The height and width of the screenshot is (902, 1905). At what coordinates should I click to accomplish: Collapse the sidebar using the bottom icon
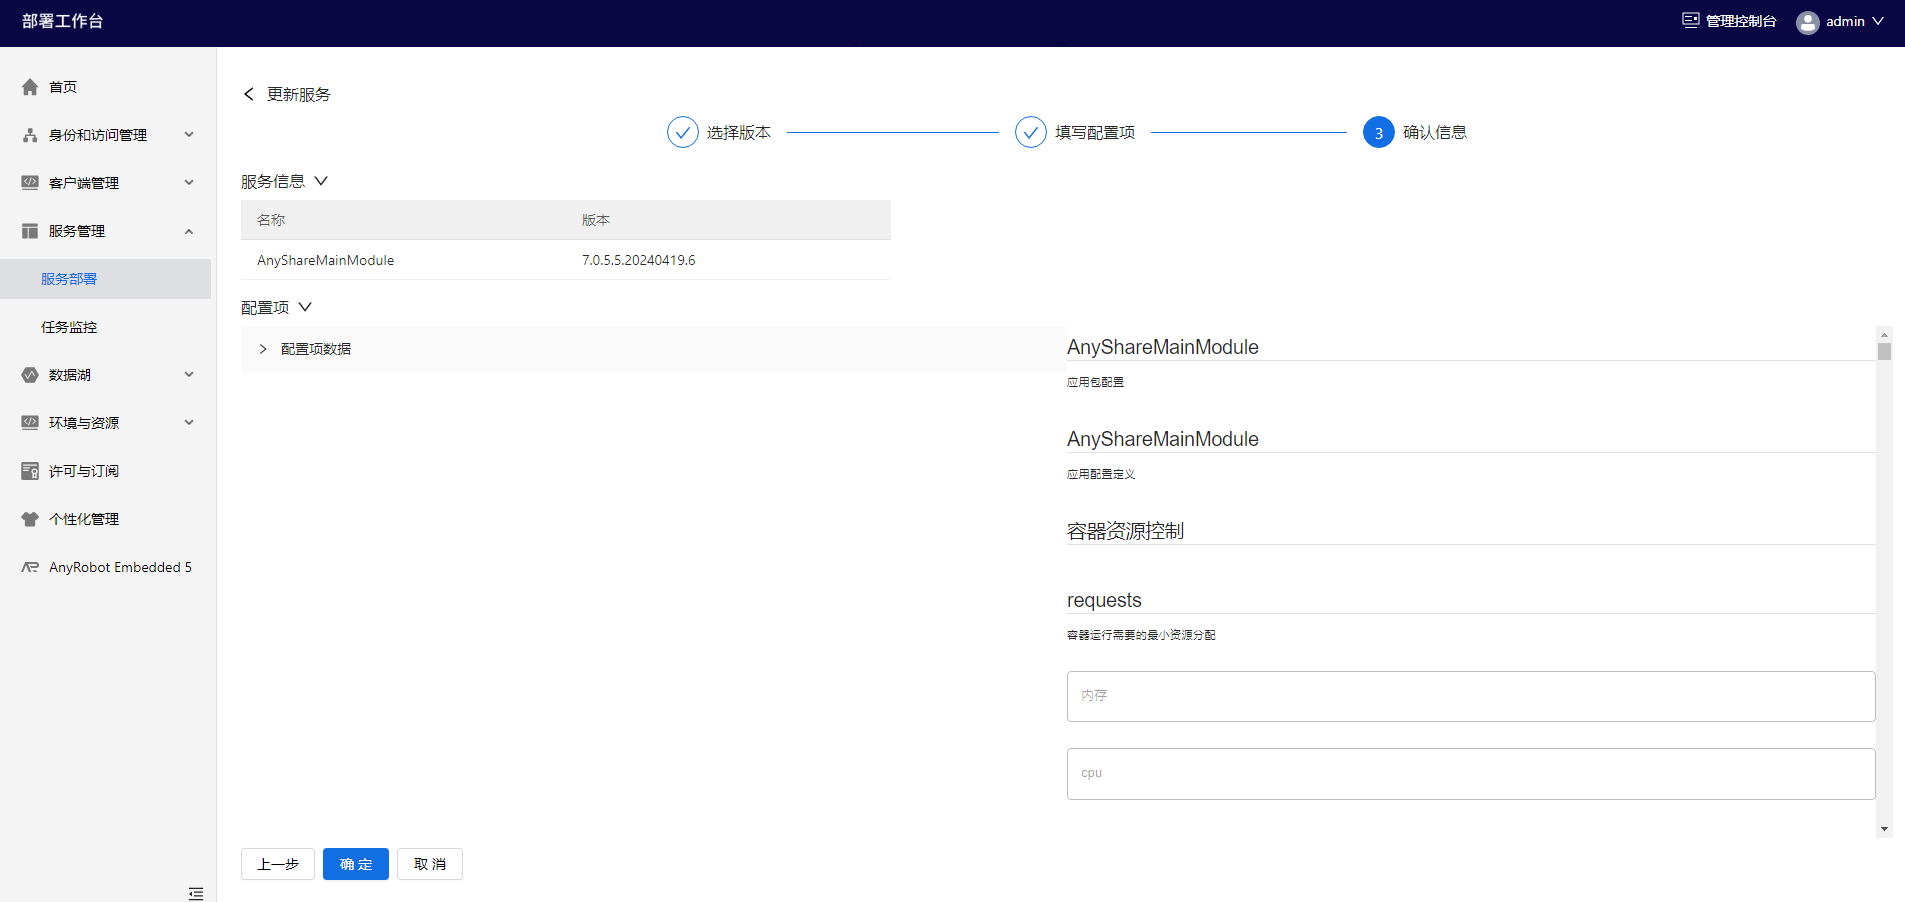[x=196, y=893]
